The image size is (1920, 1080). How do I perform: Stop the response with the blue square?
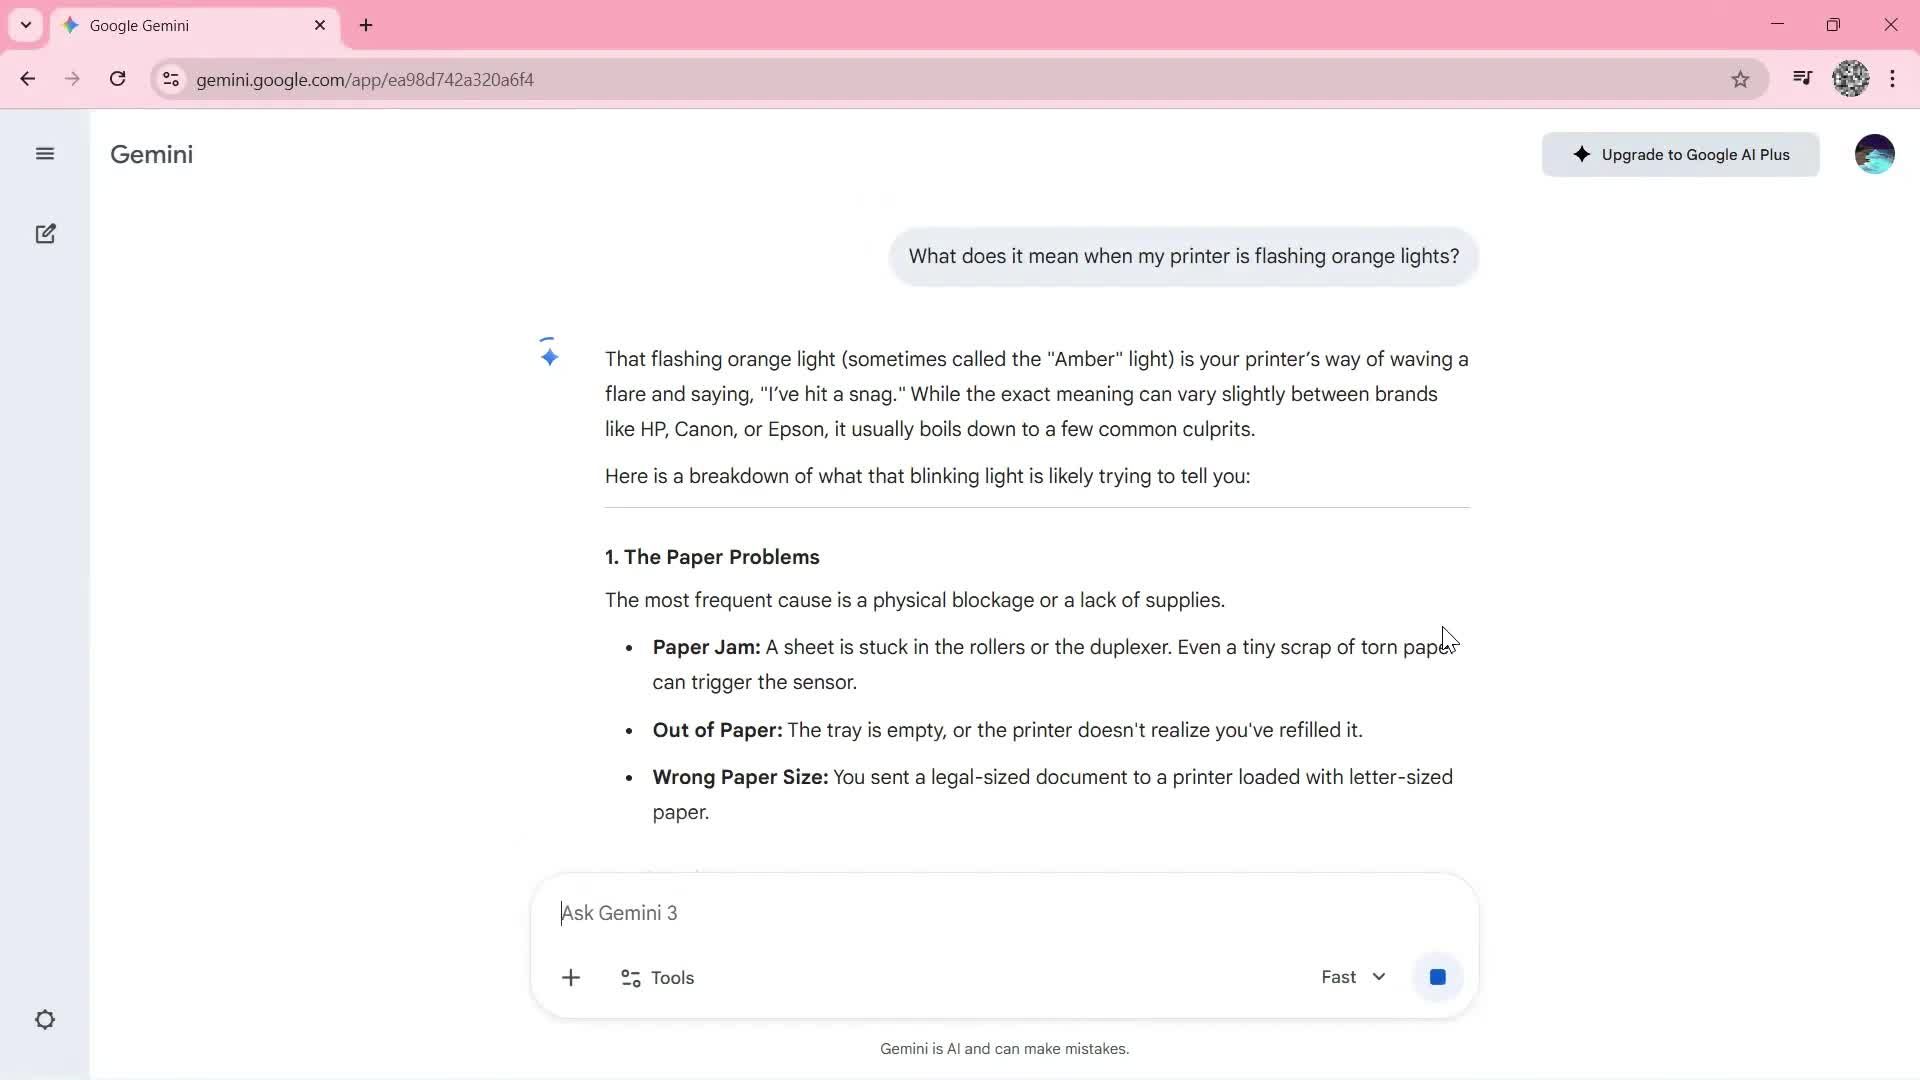[1437, 977]
